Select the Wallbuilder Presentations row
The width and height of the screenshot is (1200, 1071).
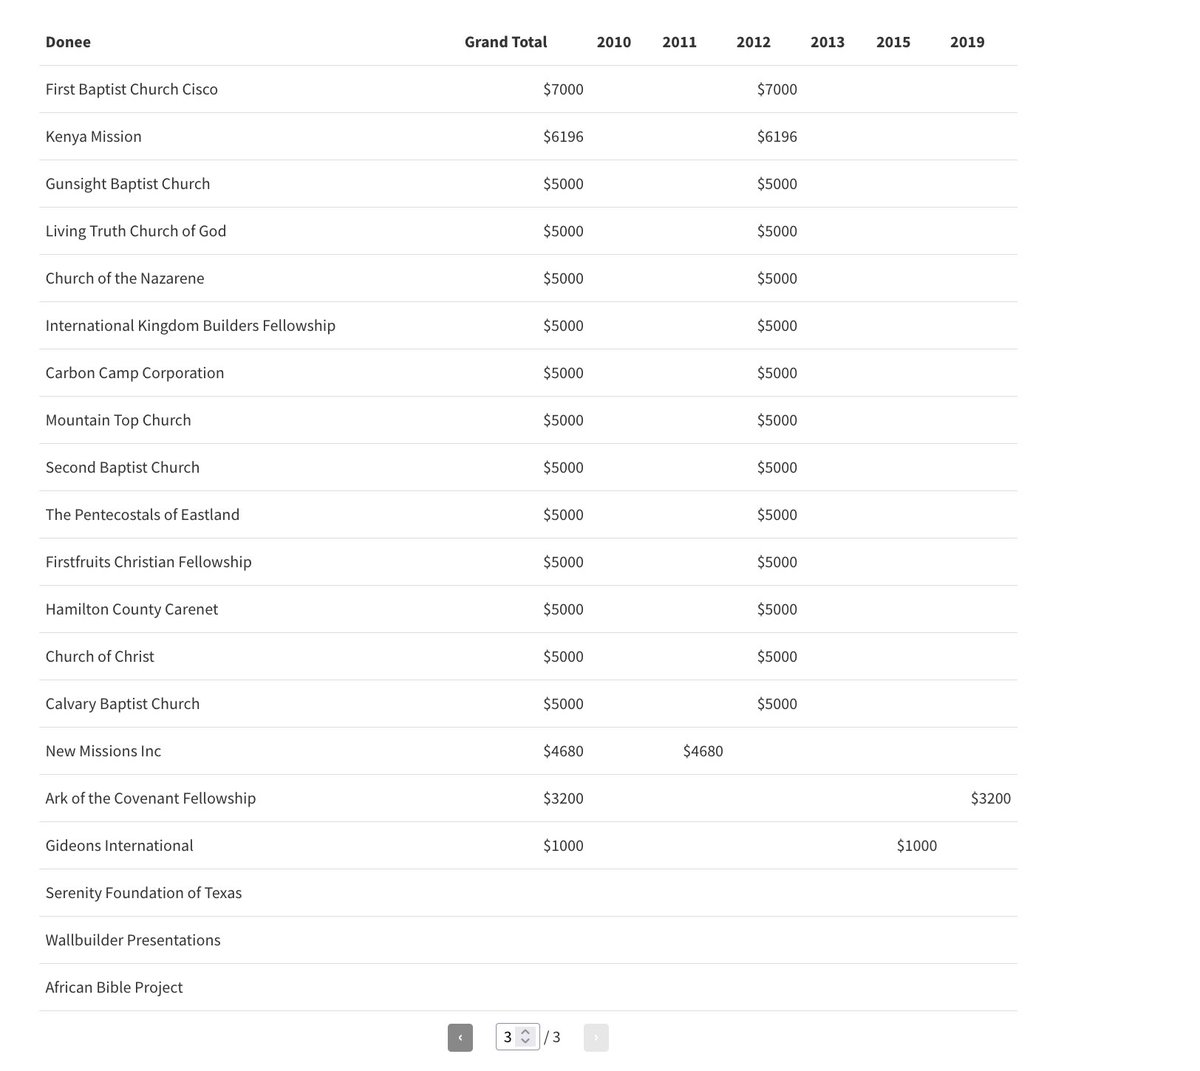click(528, 940)
